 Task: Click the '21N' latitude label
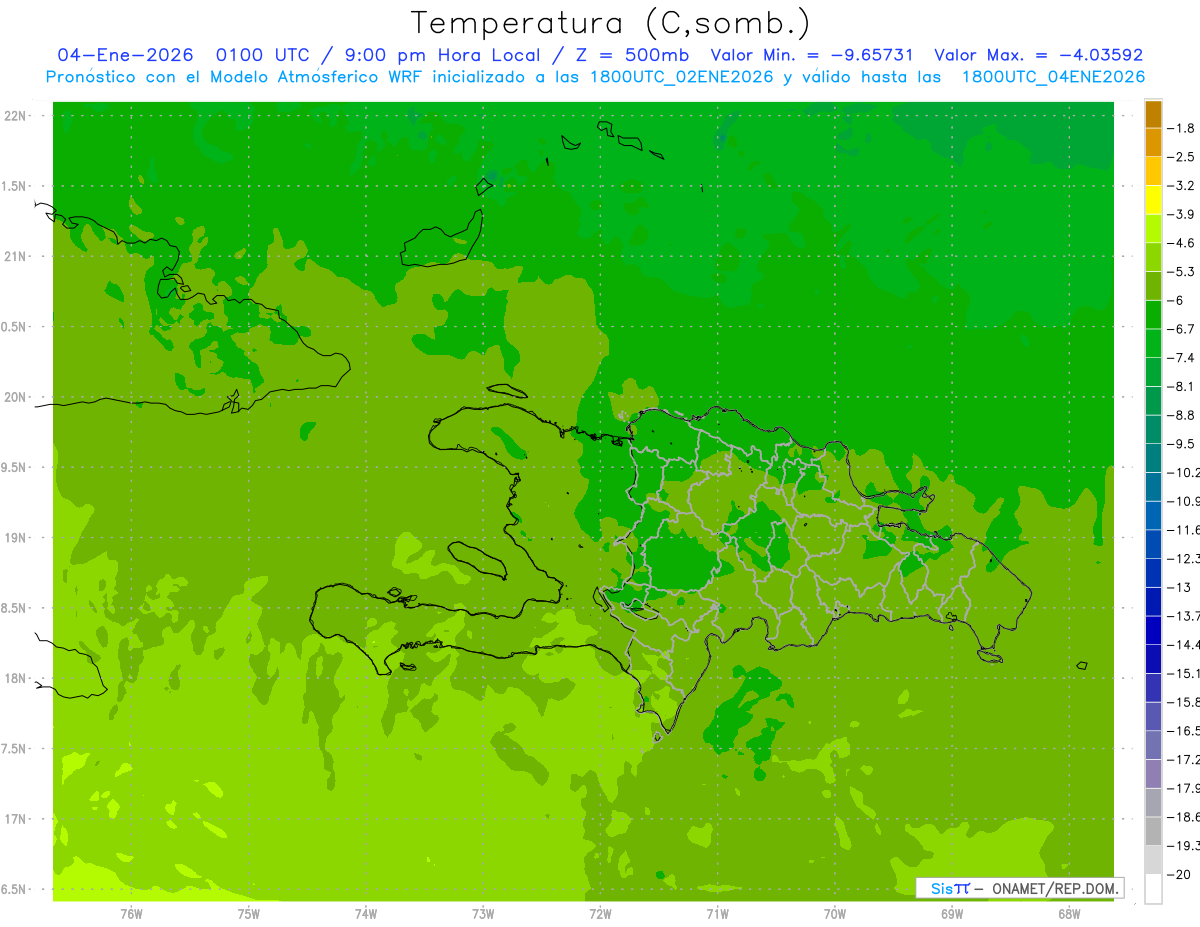[x=16, y=256]
